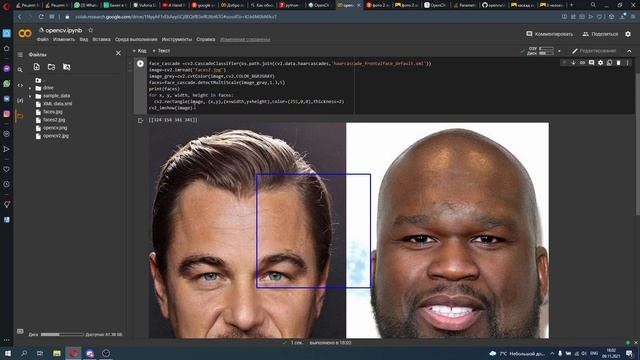Open WhatsApp in Opera sidebar
640x360 pixels.
(7, 83)
